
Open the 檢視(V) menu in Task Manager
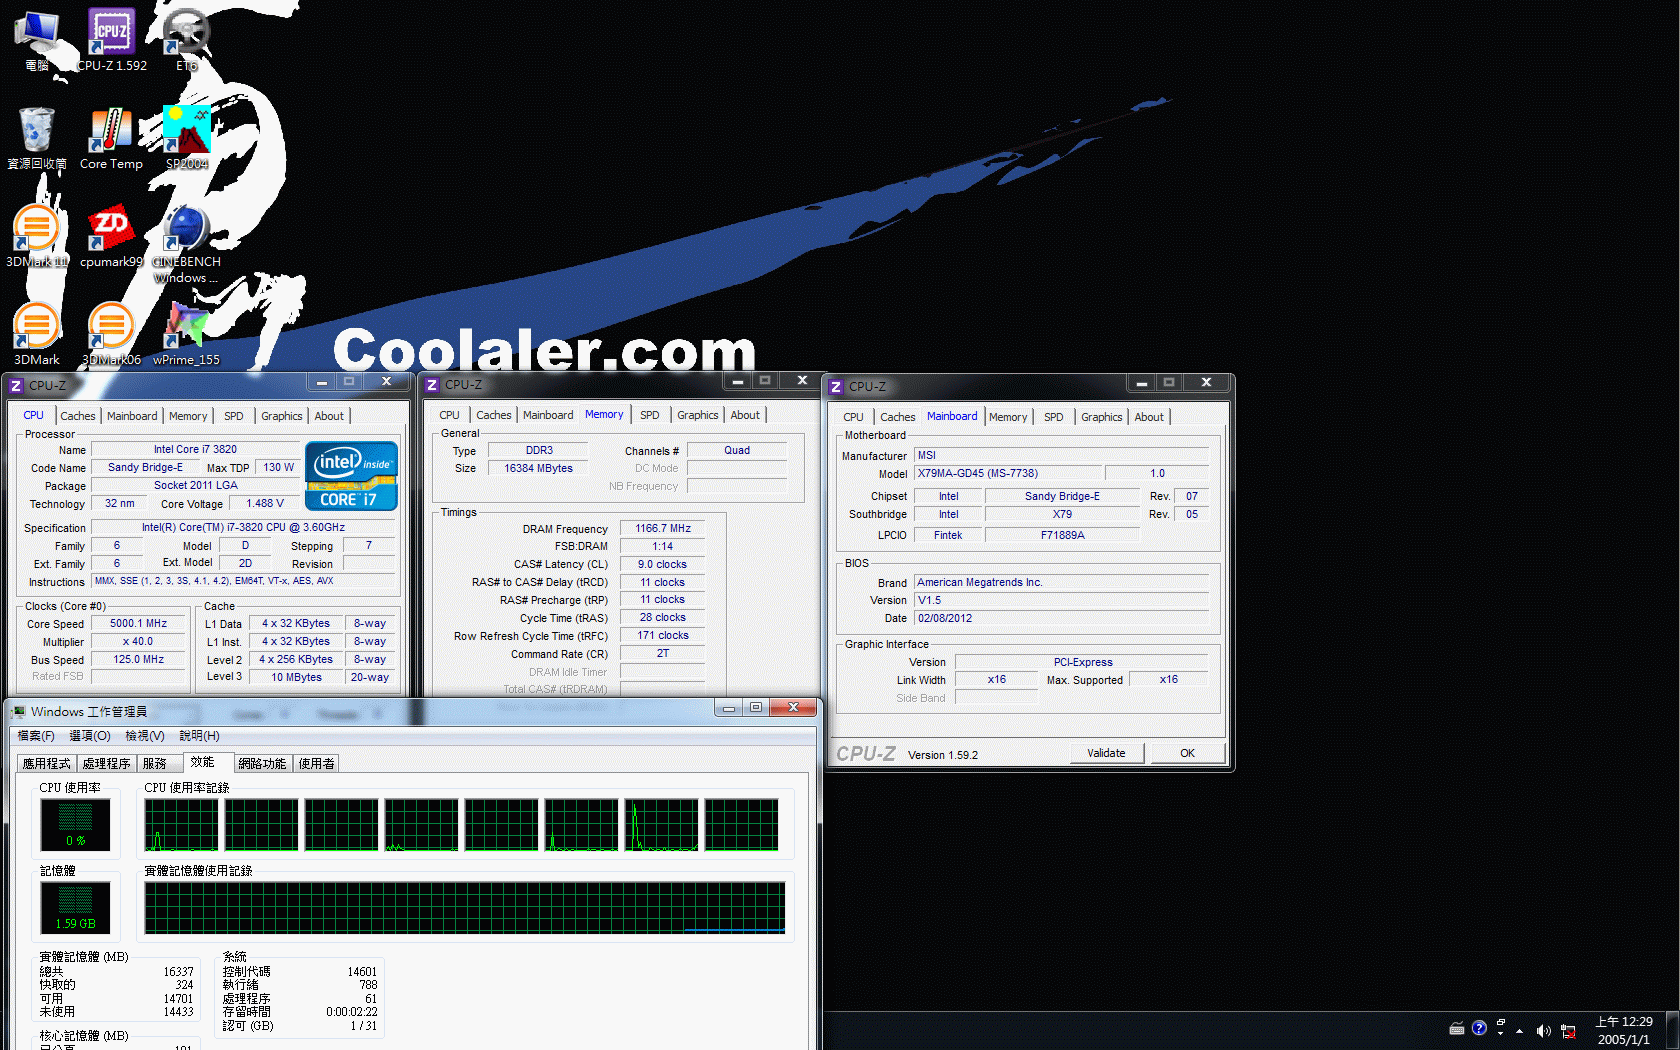(145, 736)
